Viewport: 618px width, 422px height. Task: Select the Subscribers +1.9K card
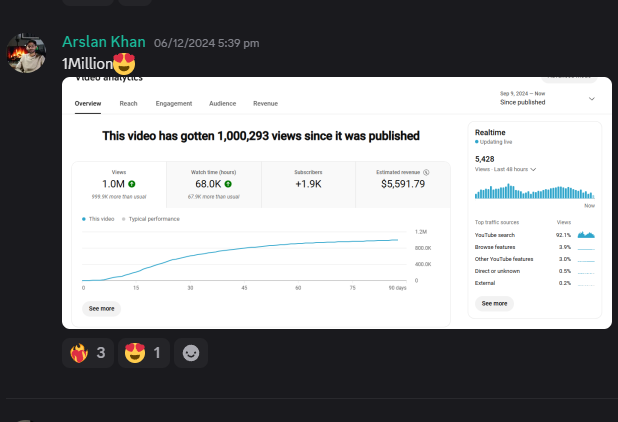click(x=308, y=184)
